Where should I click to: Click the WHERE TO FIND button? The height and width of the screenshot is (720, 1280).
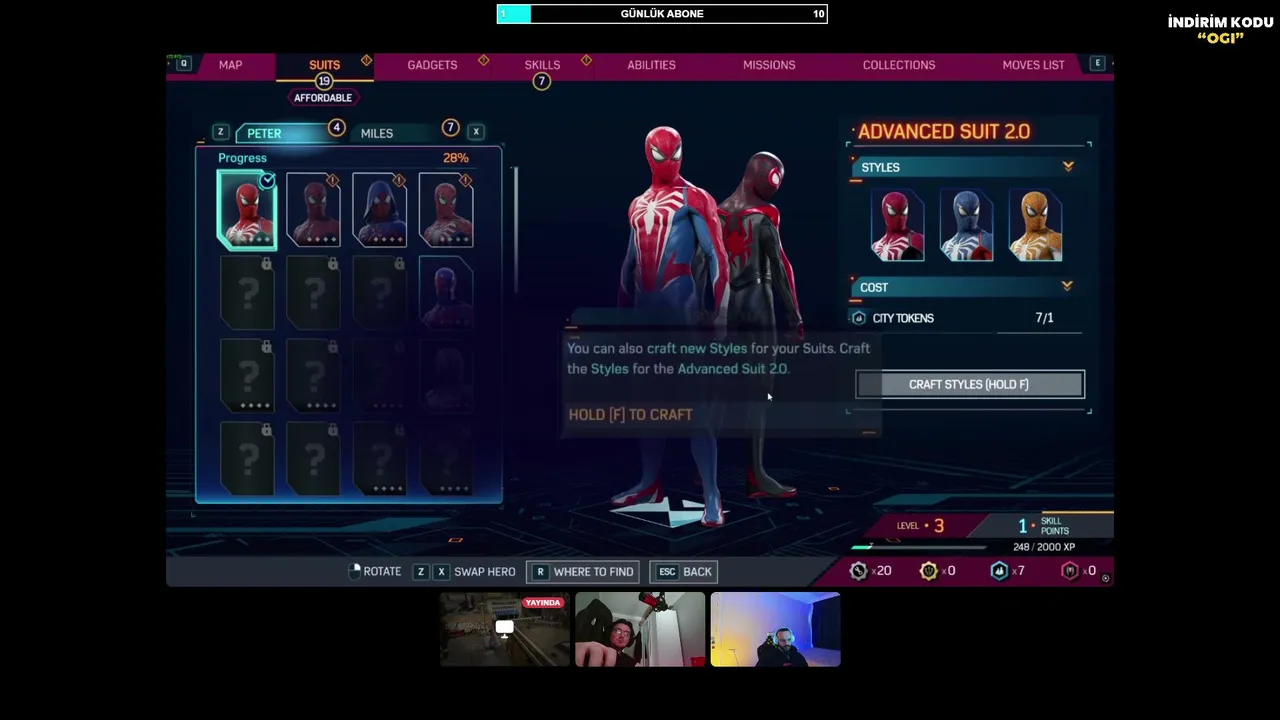(583, 572)
